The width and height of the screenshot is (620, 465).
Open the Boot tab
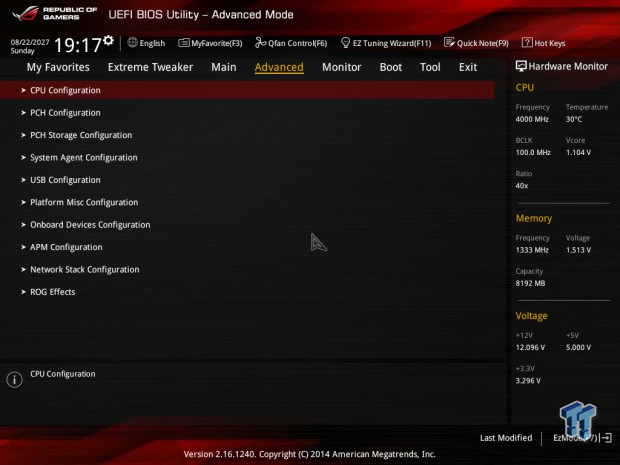(x=391, y=67)
